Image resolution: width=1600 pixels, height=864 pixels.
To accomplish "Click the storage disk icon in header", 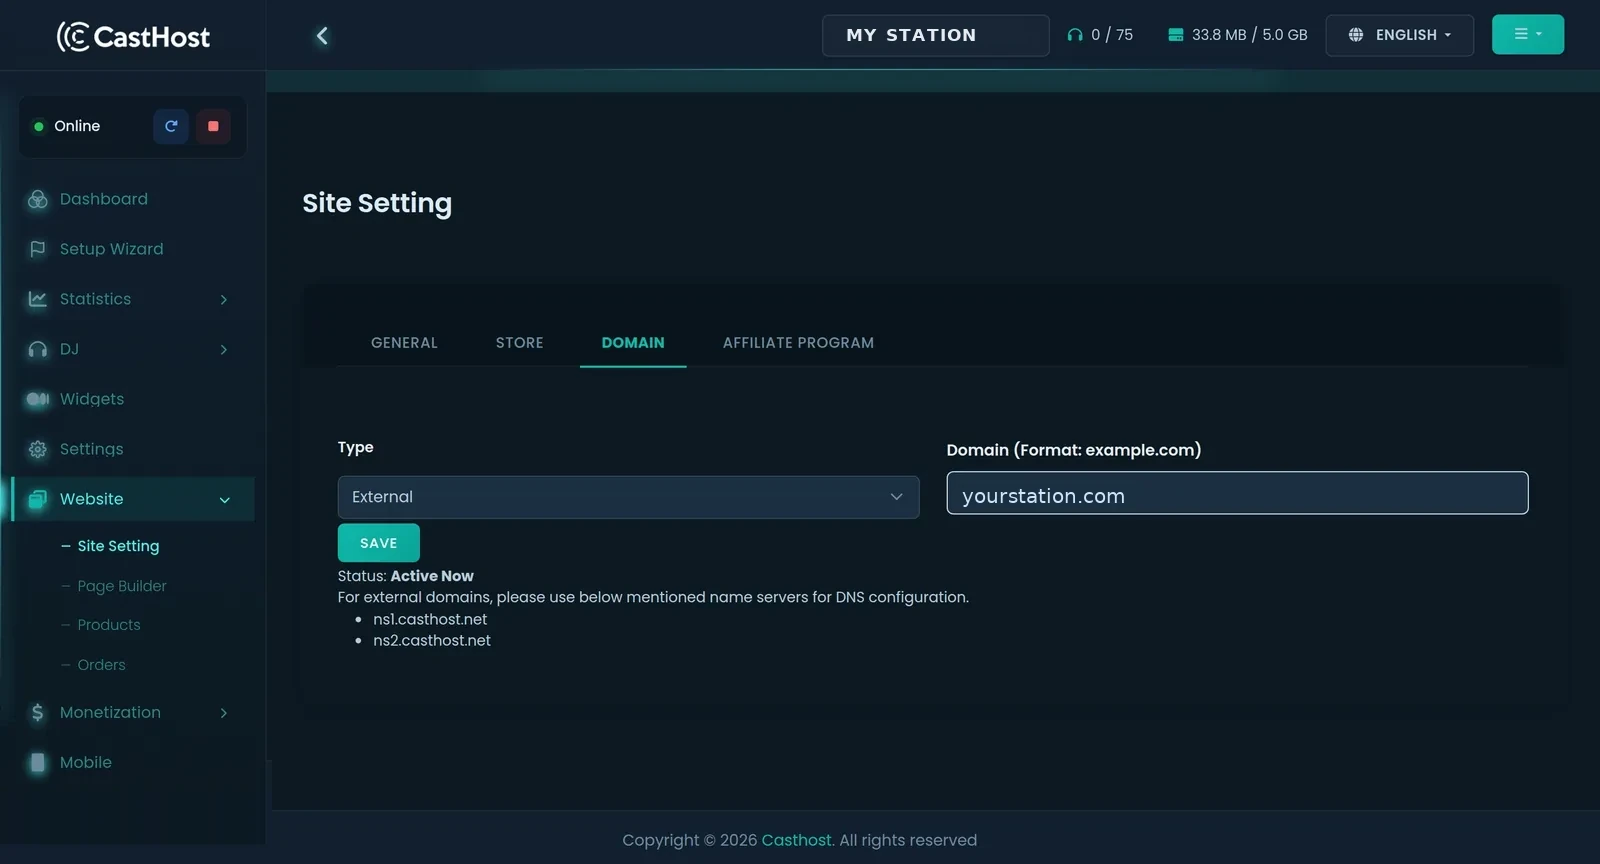I will 1176,35.
